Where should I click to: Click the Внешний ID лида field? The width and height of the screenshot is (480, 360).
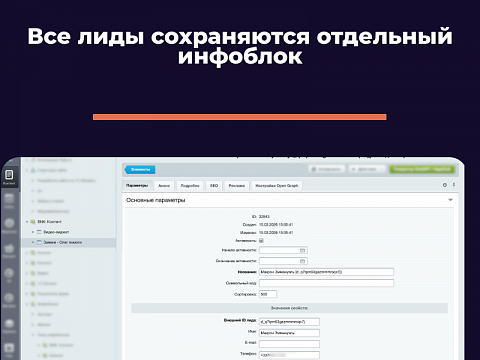pos(289,322)
